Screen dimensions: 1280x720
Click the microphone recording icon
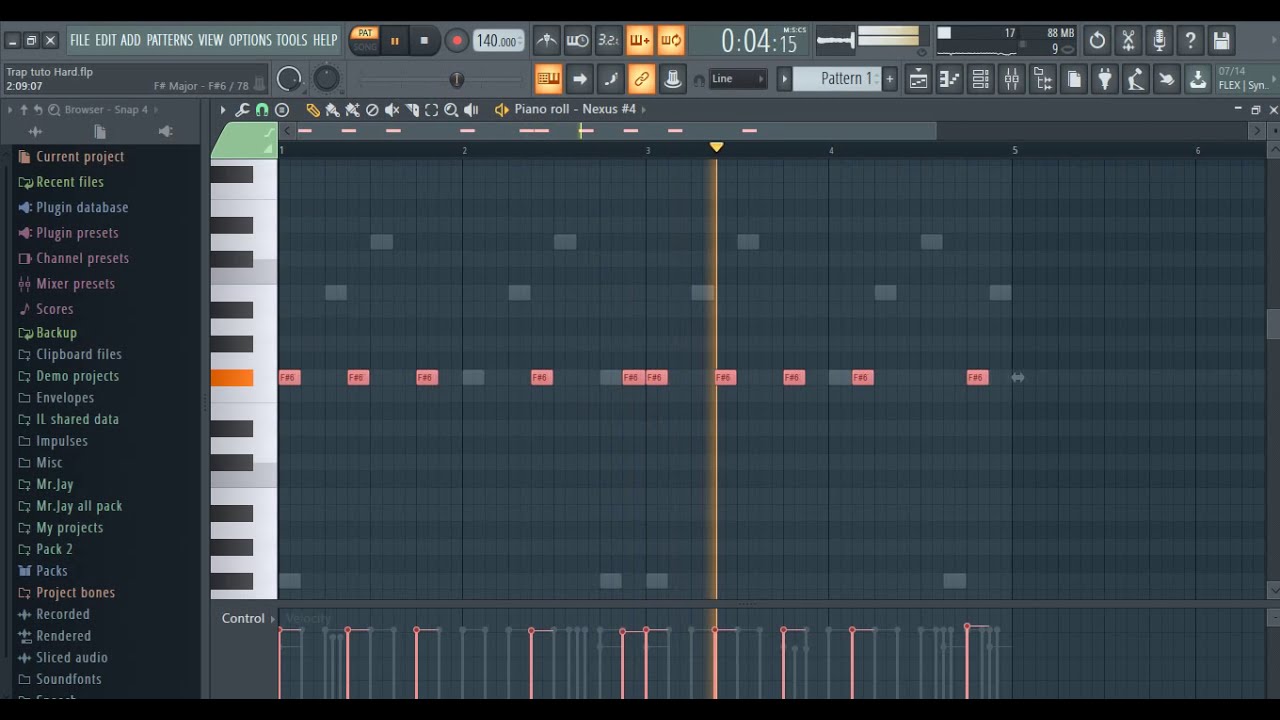[x=1159, y=41]
